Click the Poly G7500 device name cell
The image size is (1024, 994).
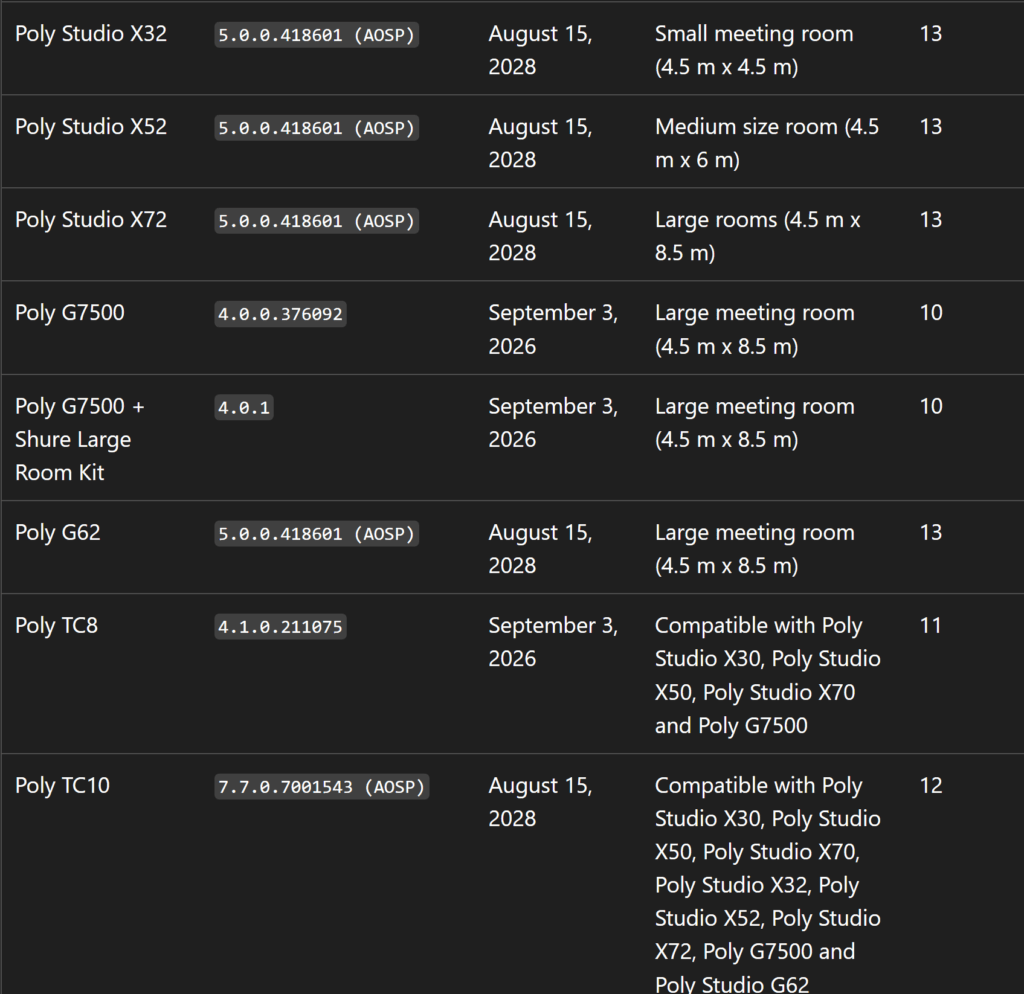tap(70, 313)
